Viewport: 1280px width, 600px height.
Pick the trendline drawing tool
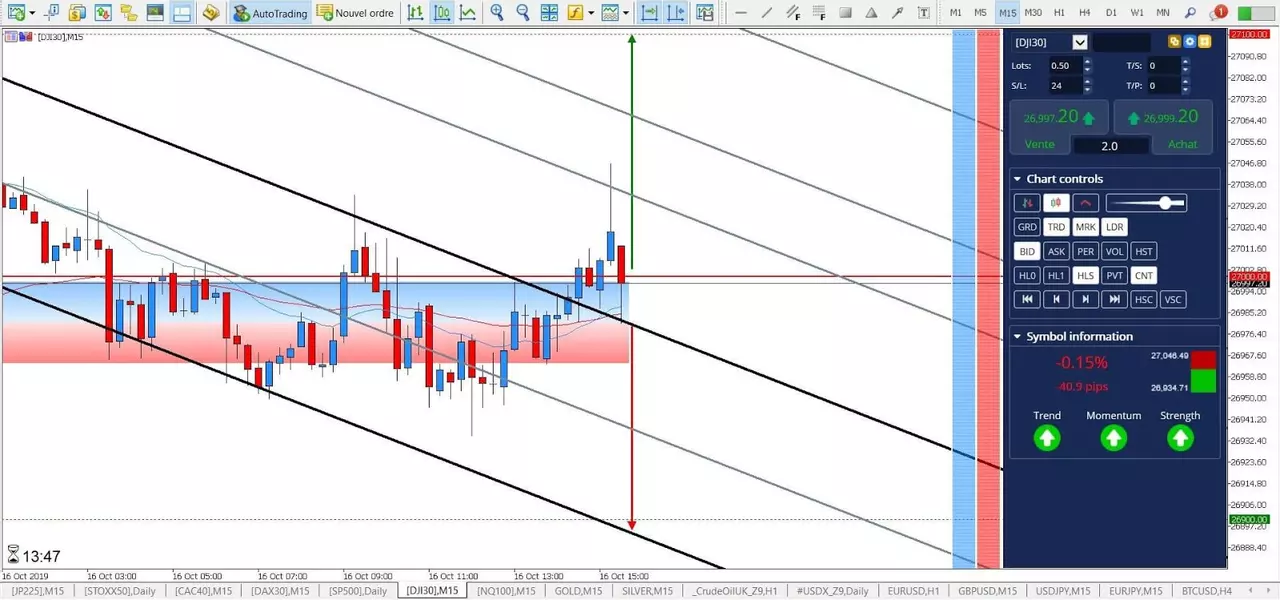[767, 13]
